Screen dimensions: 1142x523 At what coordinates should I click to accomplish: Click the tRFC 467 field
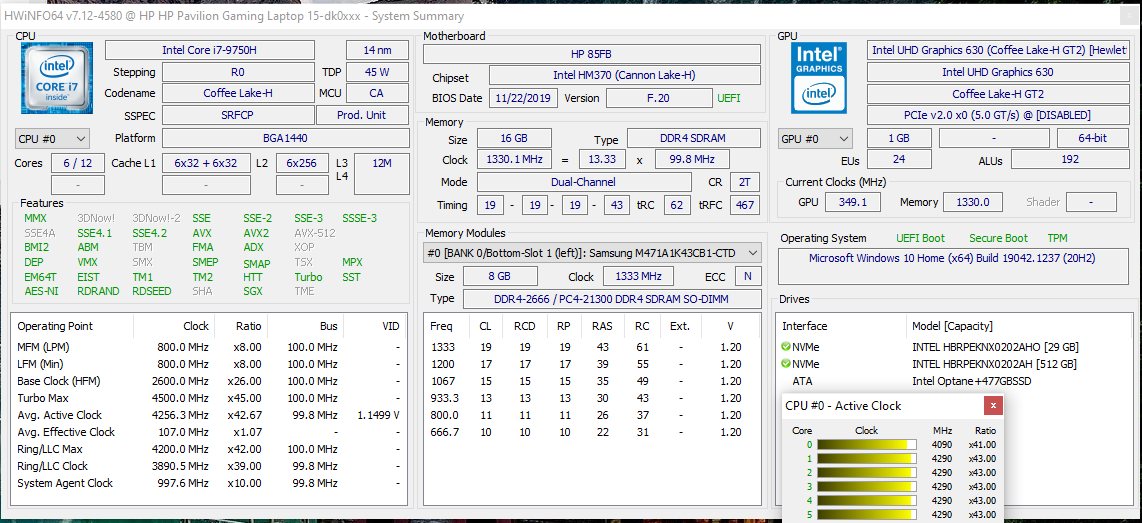pyautogui.click(x=745, y=205)
